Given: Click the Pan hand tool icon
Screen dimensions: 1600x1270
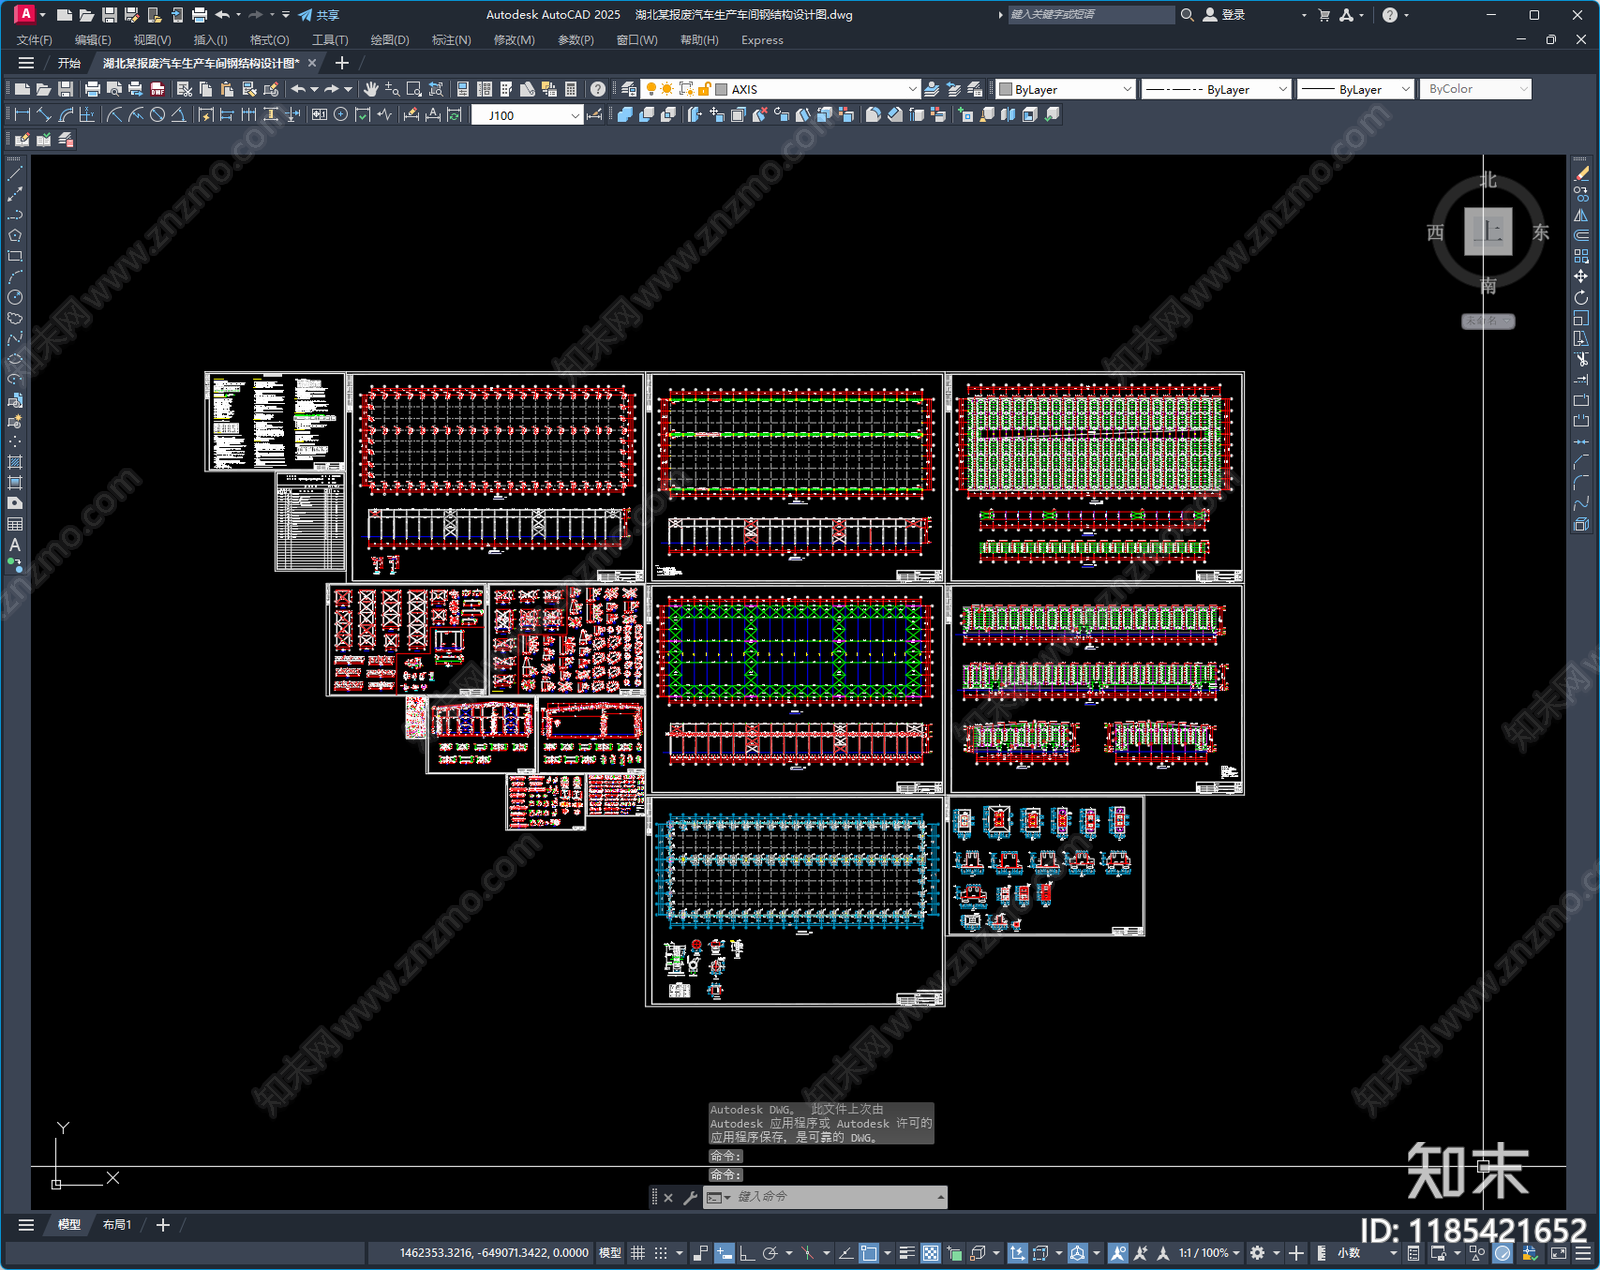Looking at the screenshot, I should (371, 89).
